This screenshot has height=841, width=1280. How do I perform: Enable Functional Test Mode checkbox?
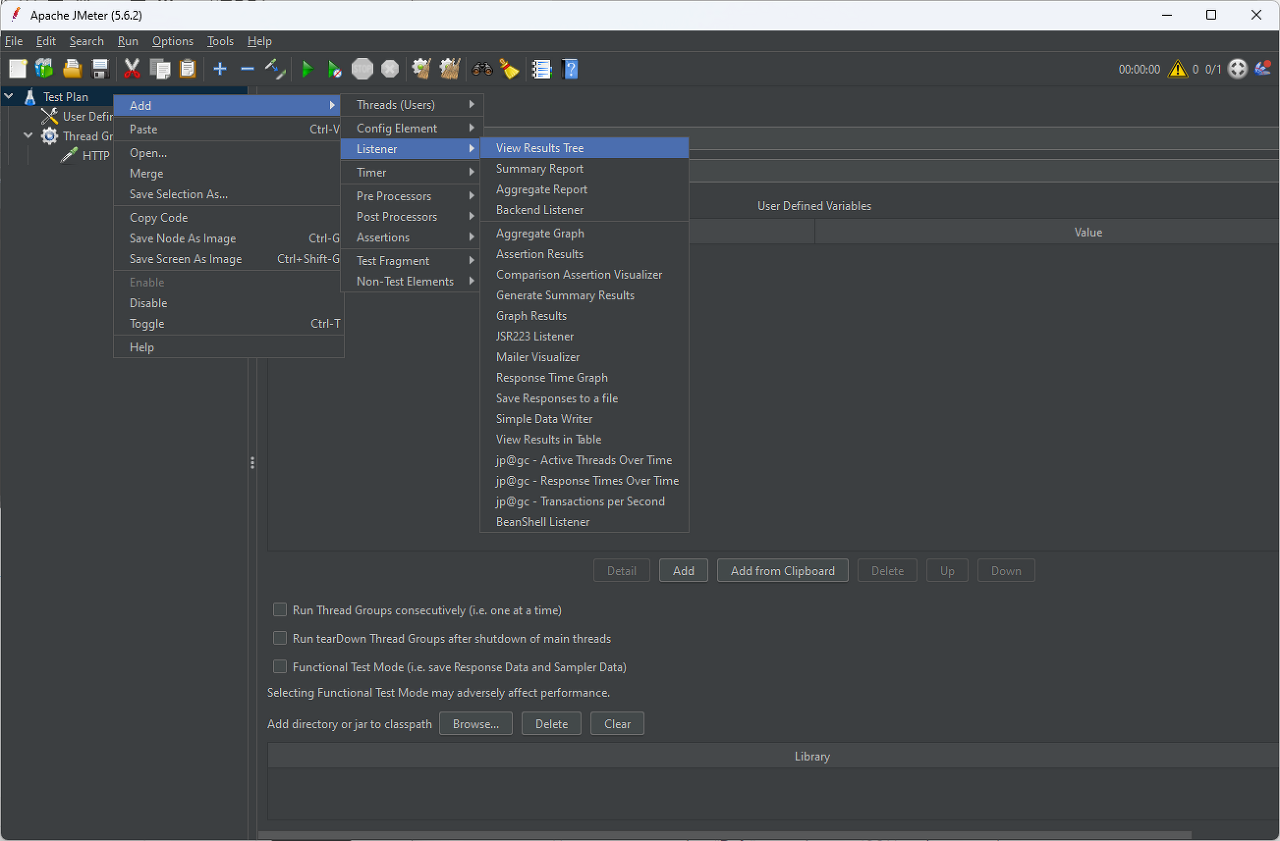point(280,667)
